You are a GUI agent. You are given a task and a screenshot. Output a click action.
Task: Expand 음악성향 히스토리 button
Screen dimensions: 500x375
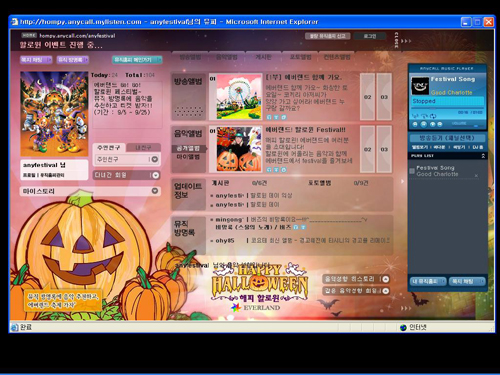pos(356,279)
